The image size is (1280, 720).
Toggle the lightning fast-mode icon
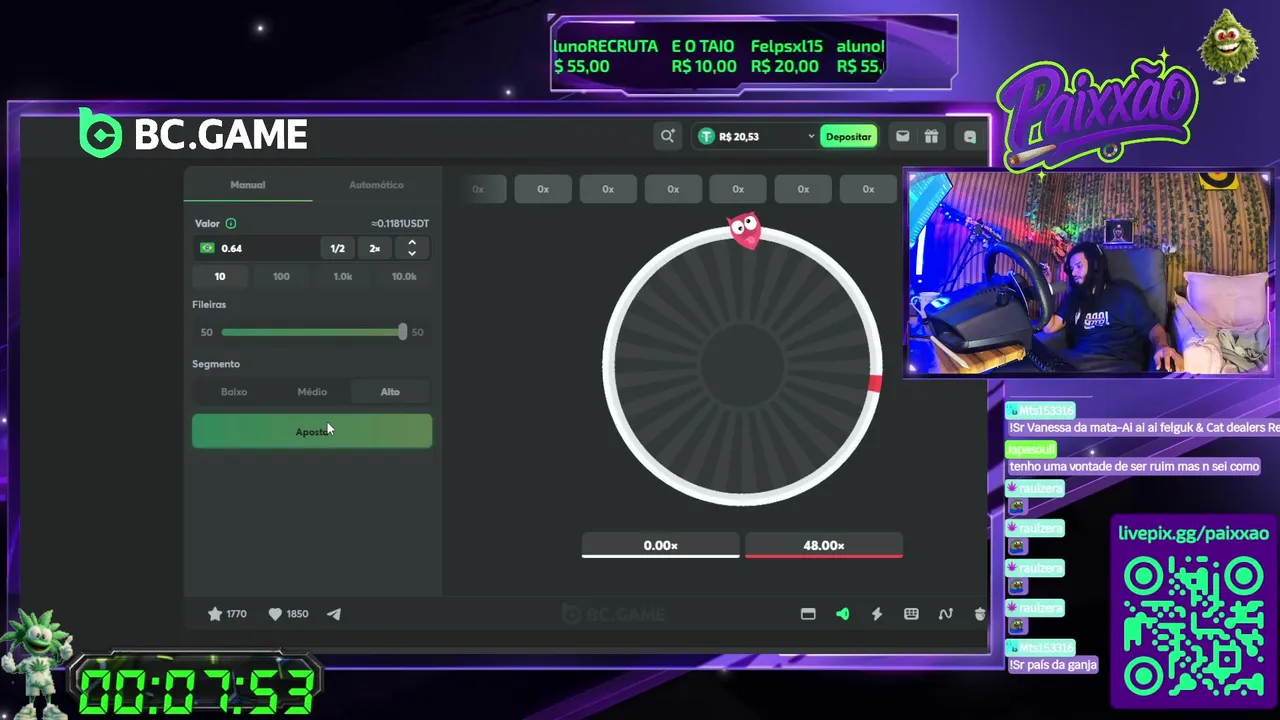click(x=877, y=614)
